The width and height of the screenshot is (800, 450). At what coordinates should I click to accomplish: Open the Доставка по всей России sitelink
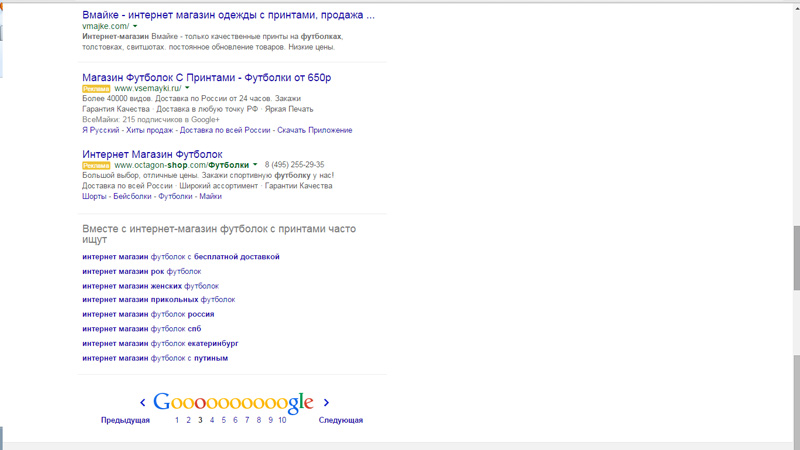[225, 130]
